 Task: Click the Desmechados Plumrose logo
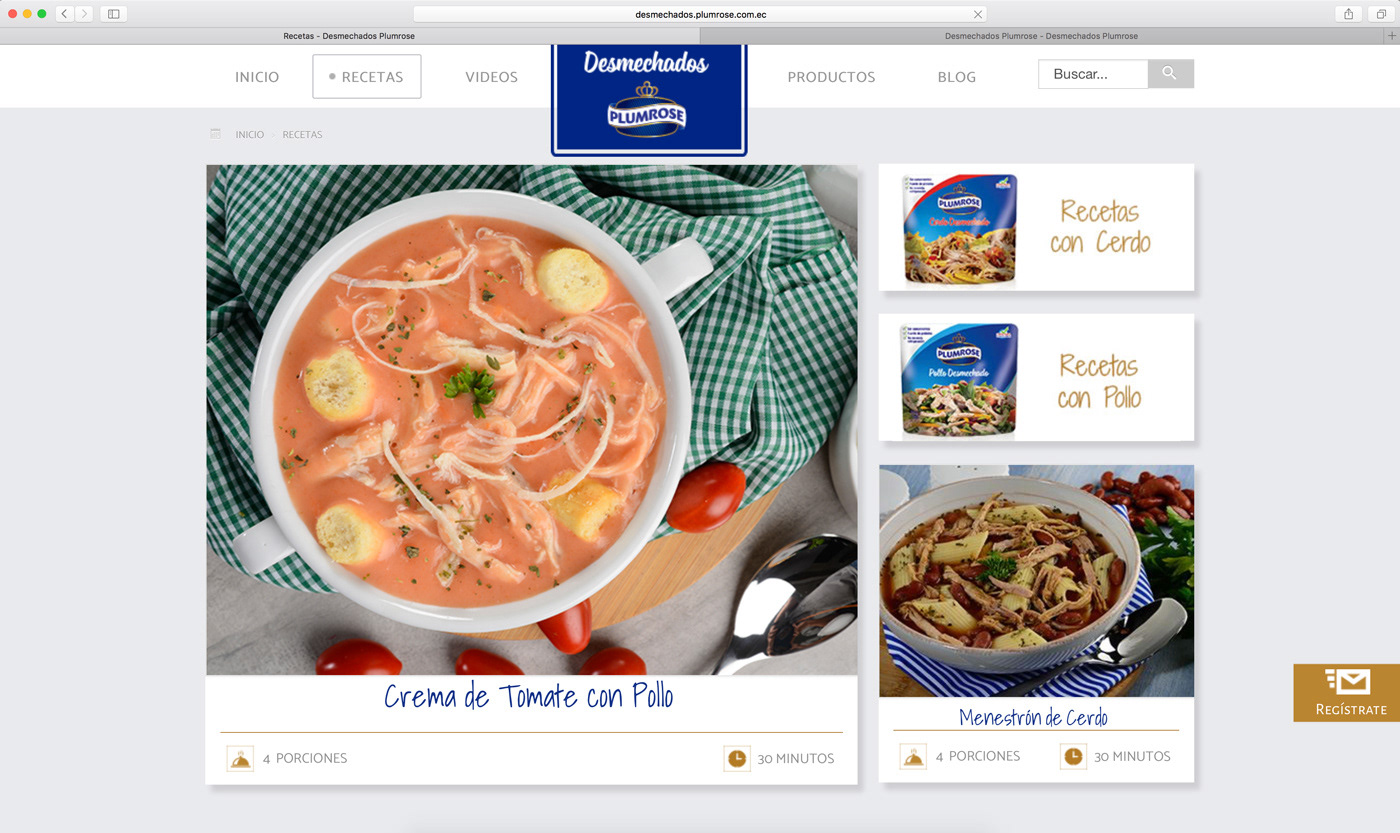pos(649,100)
